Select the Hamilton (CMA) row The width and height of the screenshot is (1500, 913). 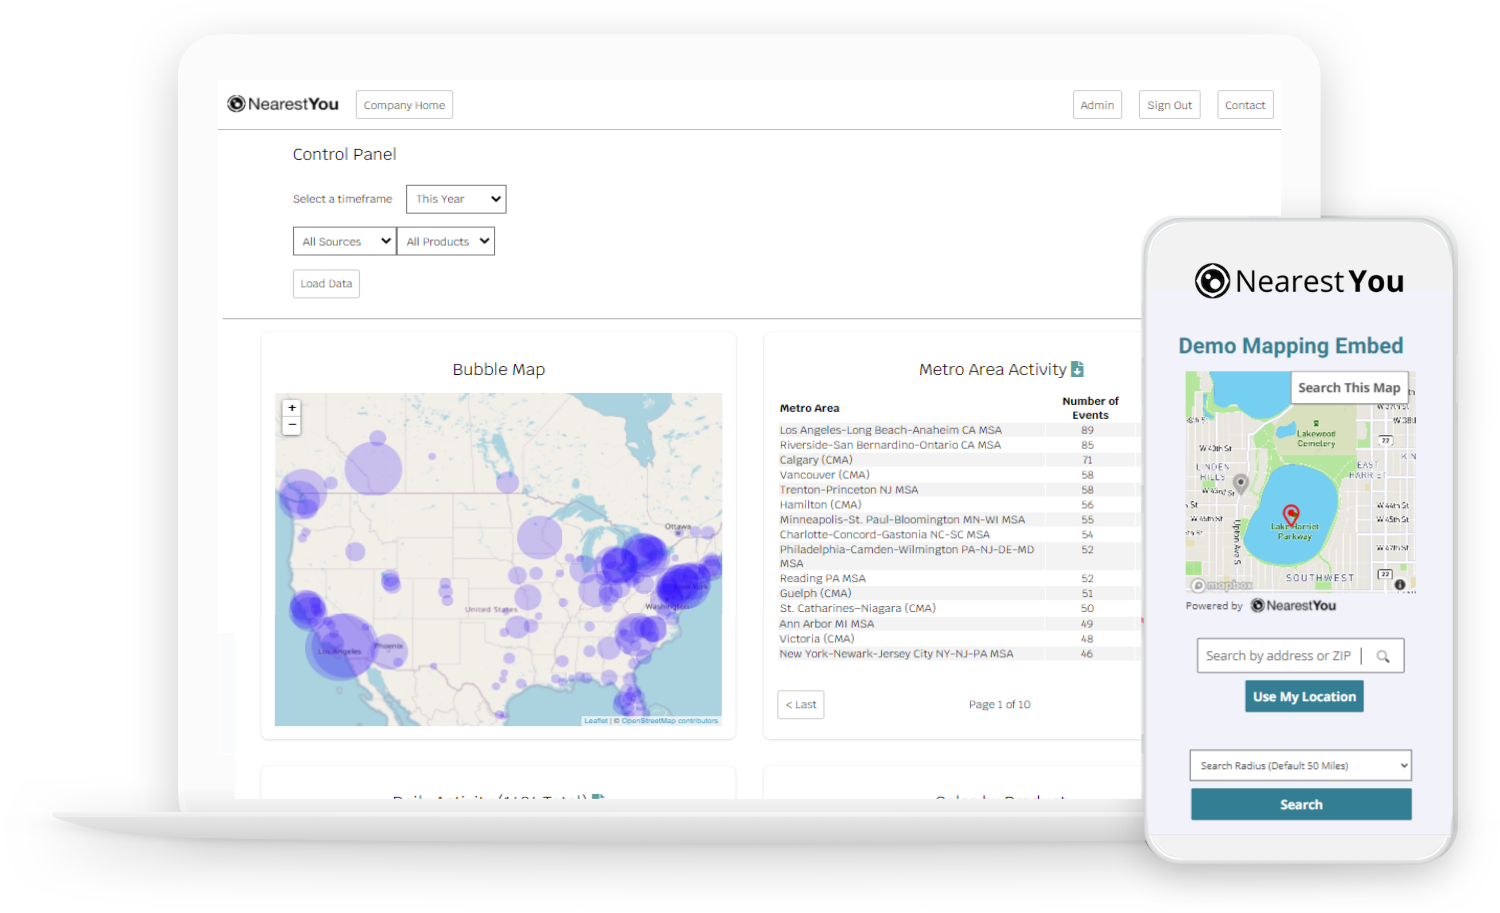tap(958, 505)
